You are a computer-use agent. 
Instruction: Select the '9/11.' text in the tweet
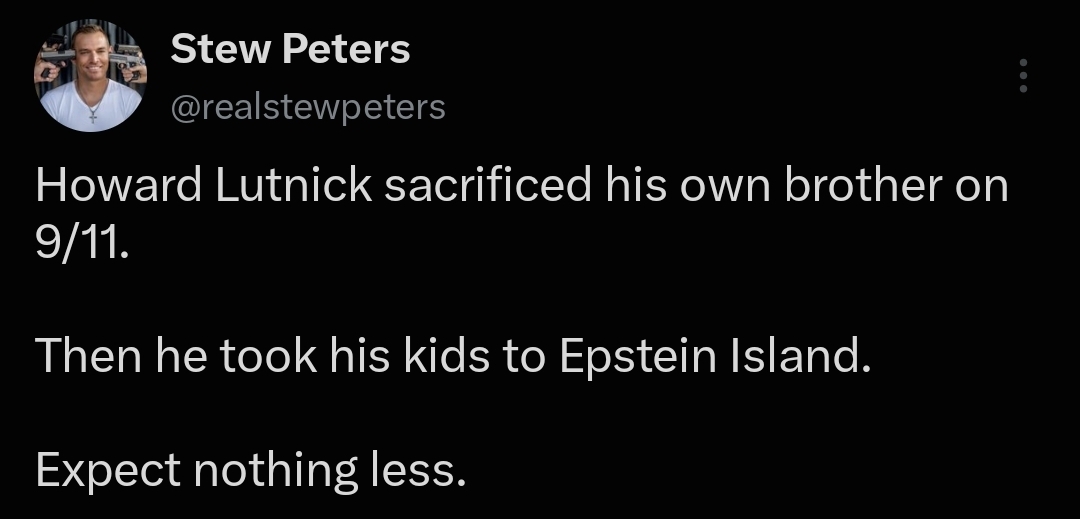pos(81,244)
